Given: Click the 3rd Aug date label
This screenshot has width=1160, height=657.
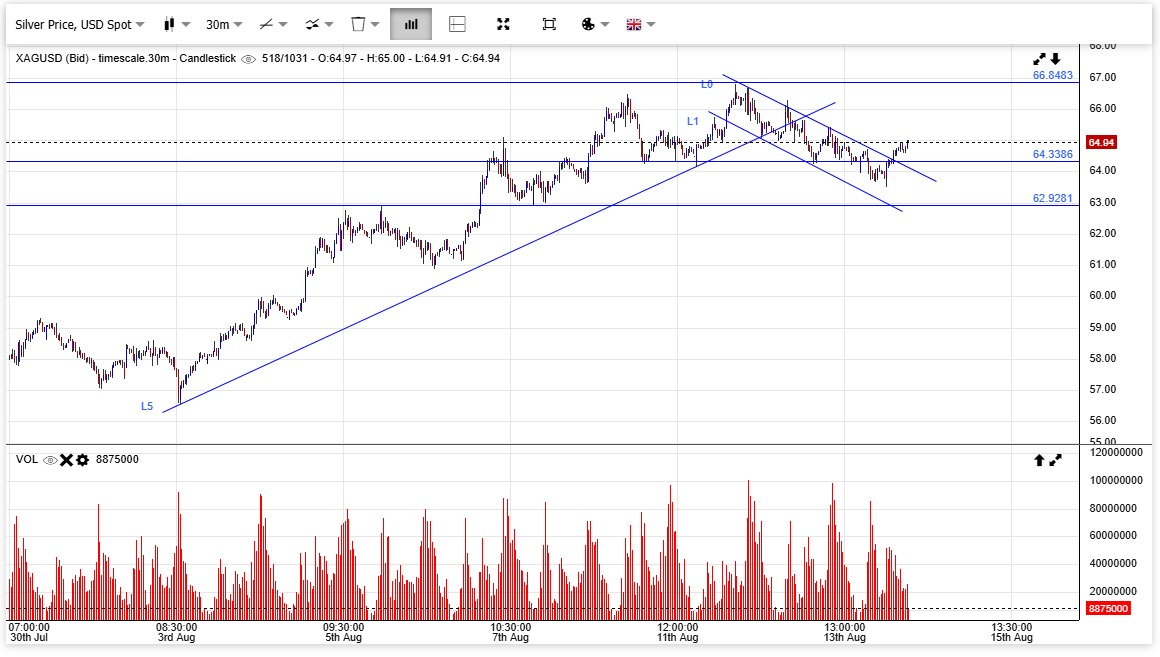Looking at the screenshot, I should pyautogui.click(x=177, y=638).
